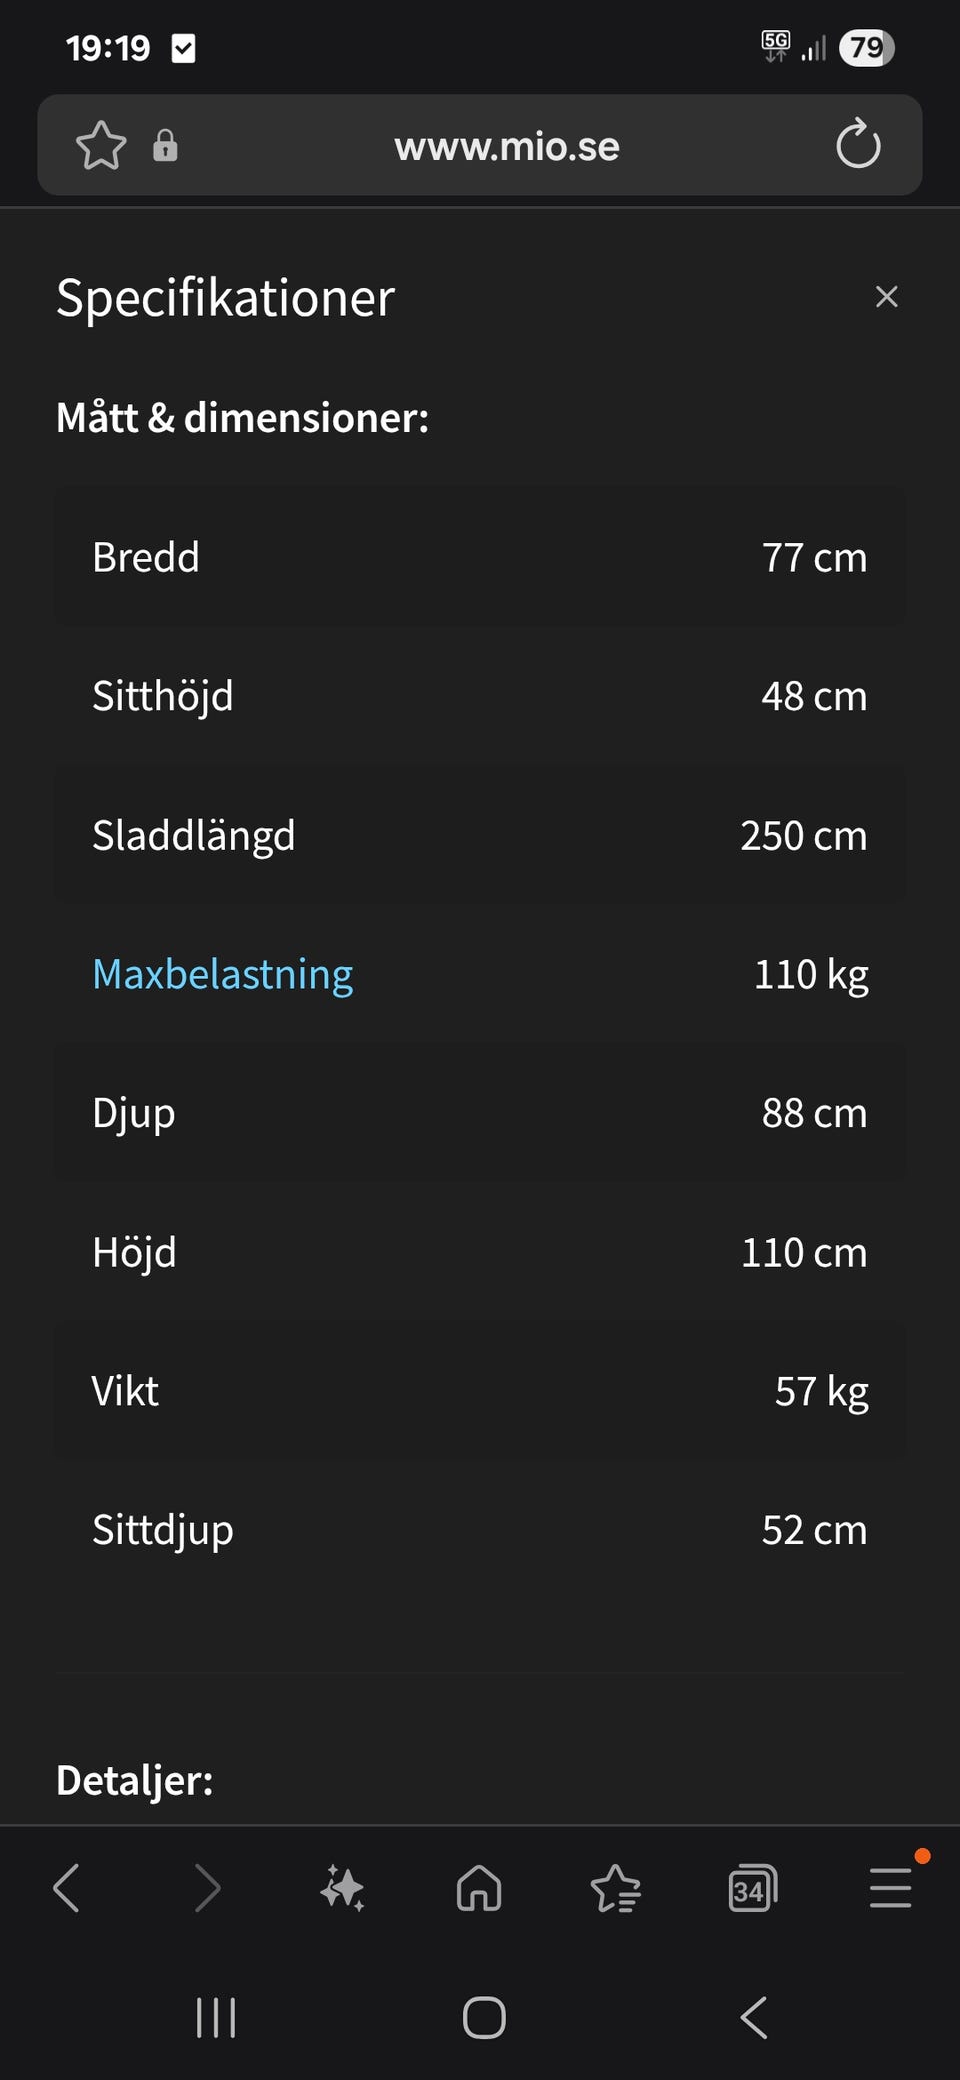960x2080 pixels.
Task: Select the Sladdlängd row
Action: click(x=480, y=836)
